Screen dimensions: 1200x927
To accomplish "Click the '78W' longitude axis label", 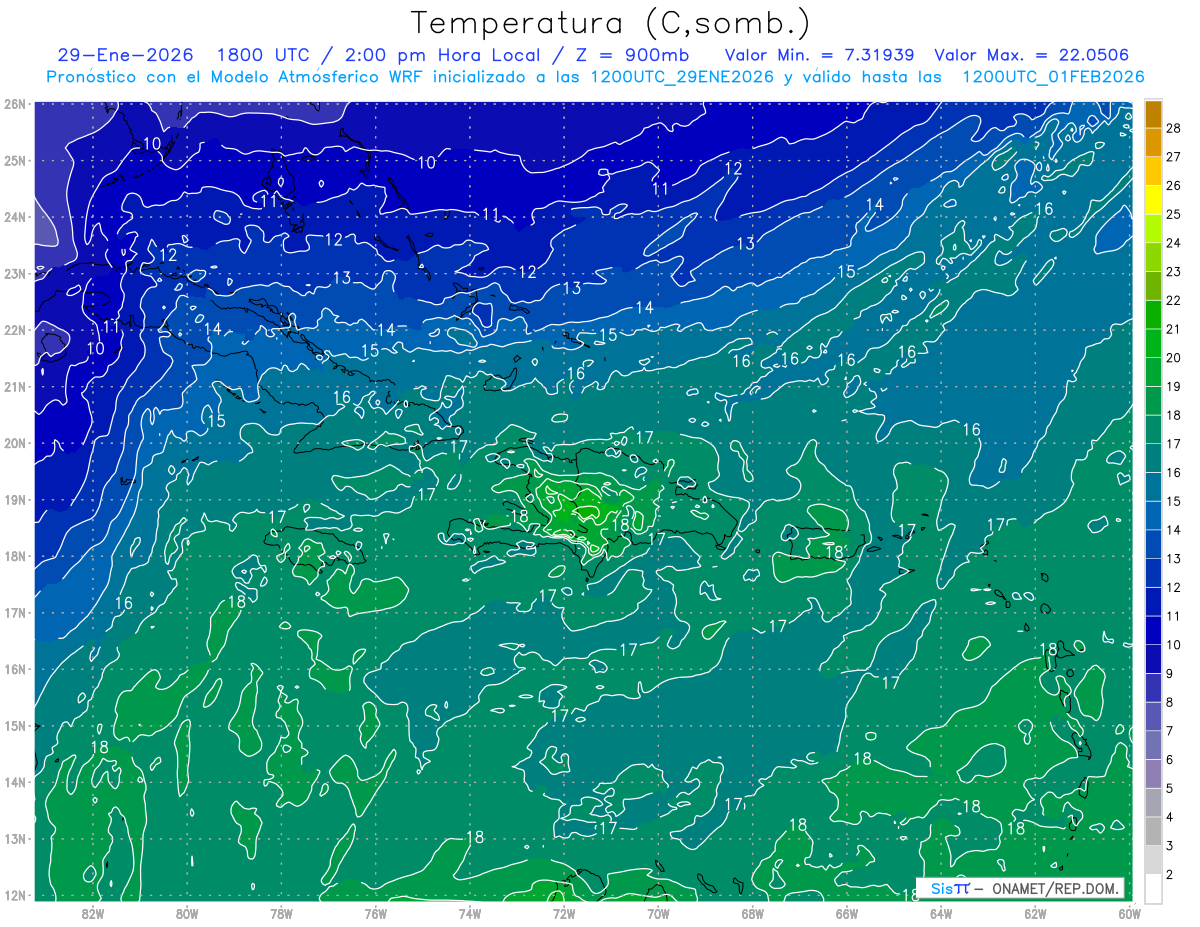I will pos(281,913).
